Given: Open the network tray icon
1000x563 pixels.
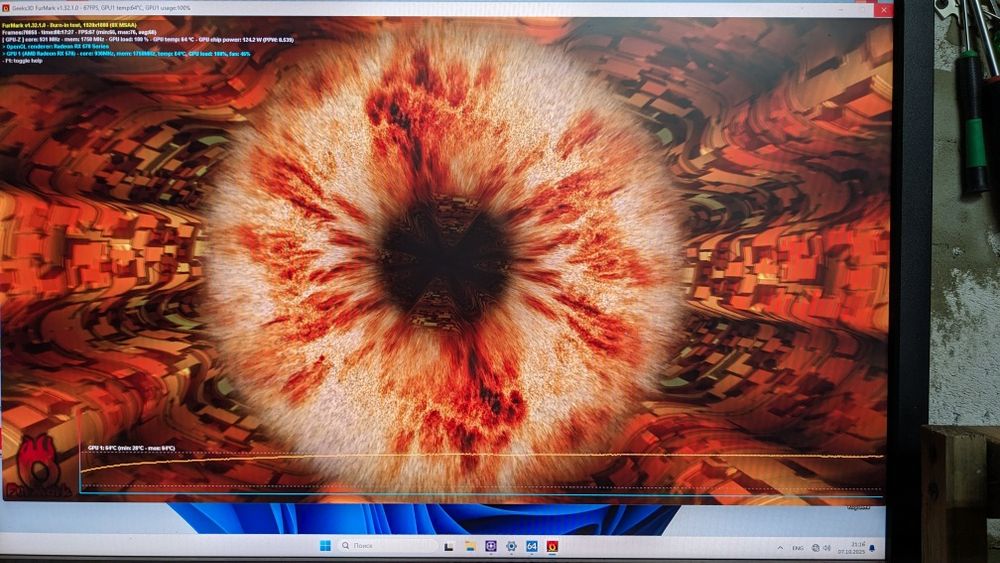Looking at the screenshot, I should point(815,548).
